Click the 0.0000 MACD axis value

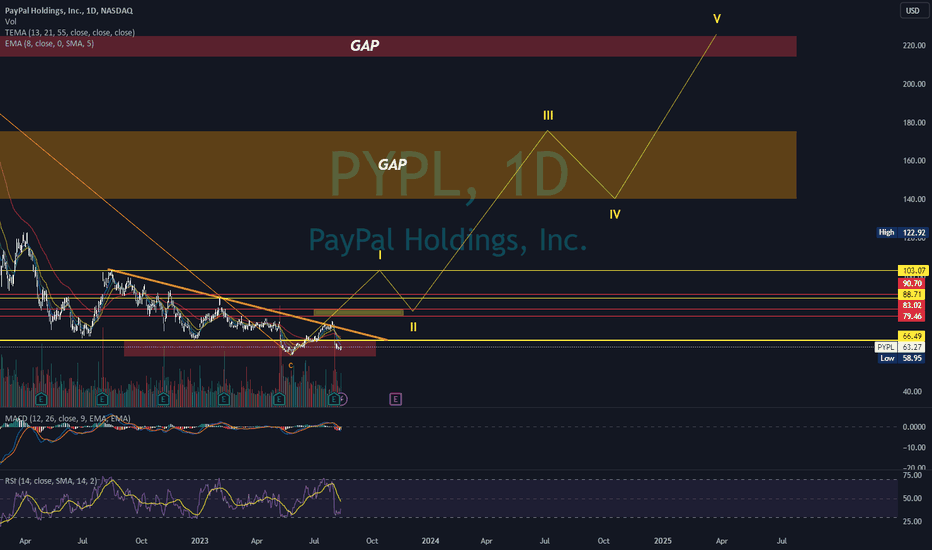tap(914, 427)
